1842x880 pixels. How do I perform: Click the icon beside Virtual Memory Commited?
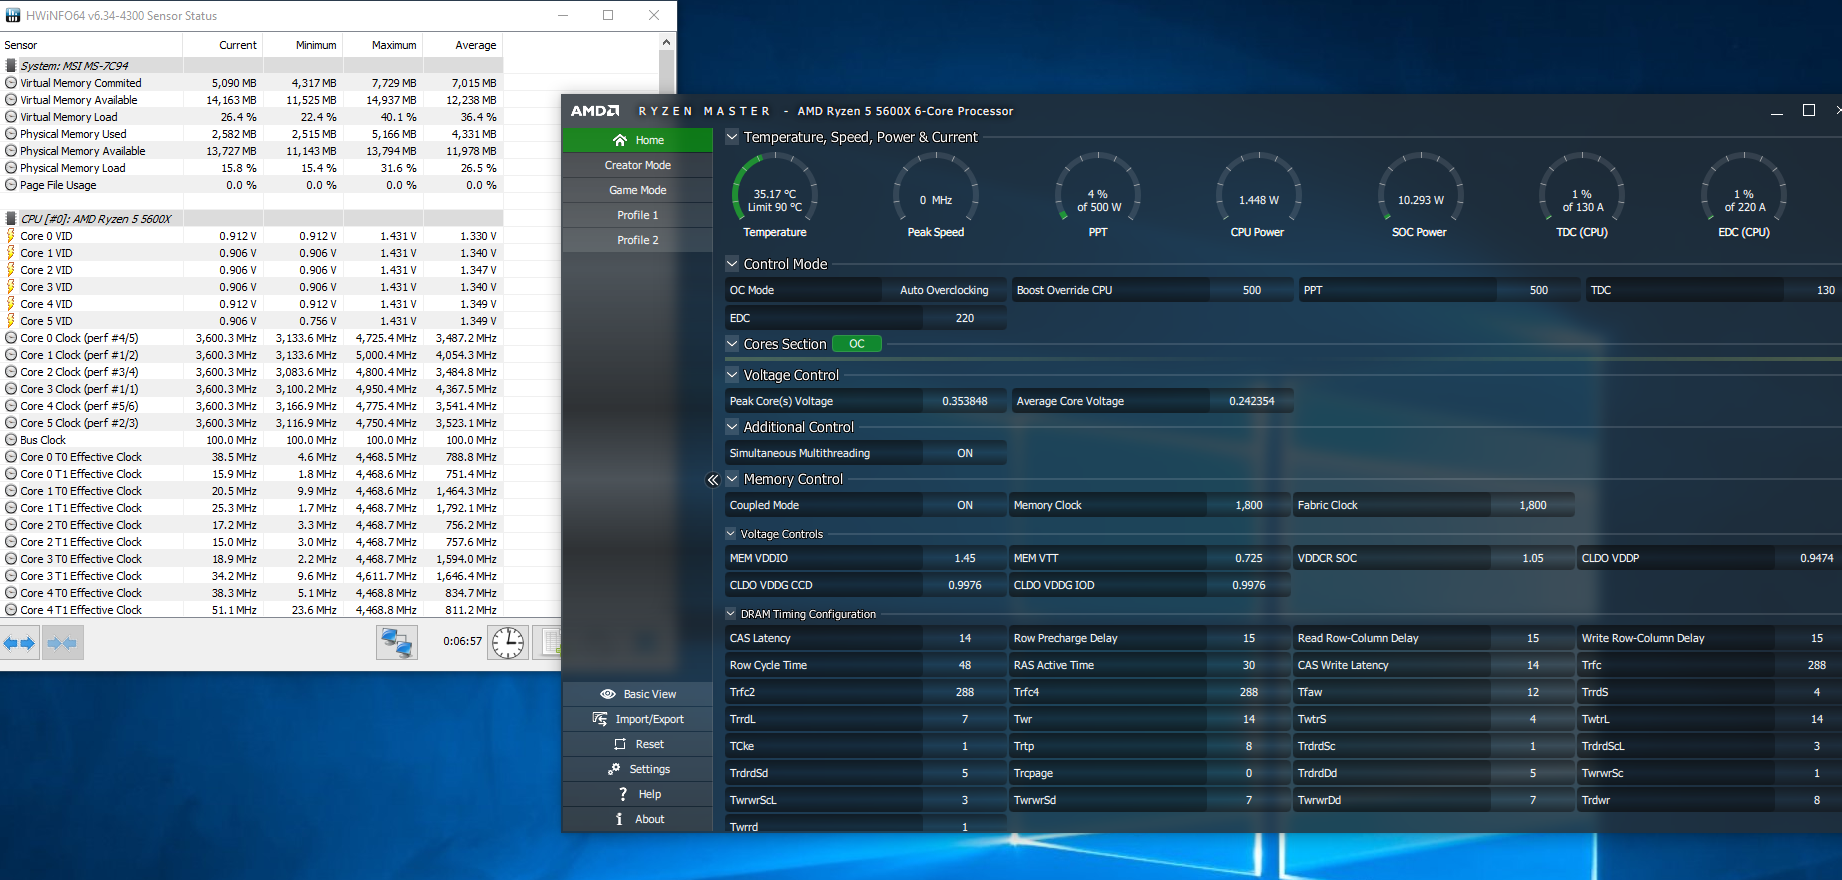click(11, 83)
